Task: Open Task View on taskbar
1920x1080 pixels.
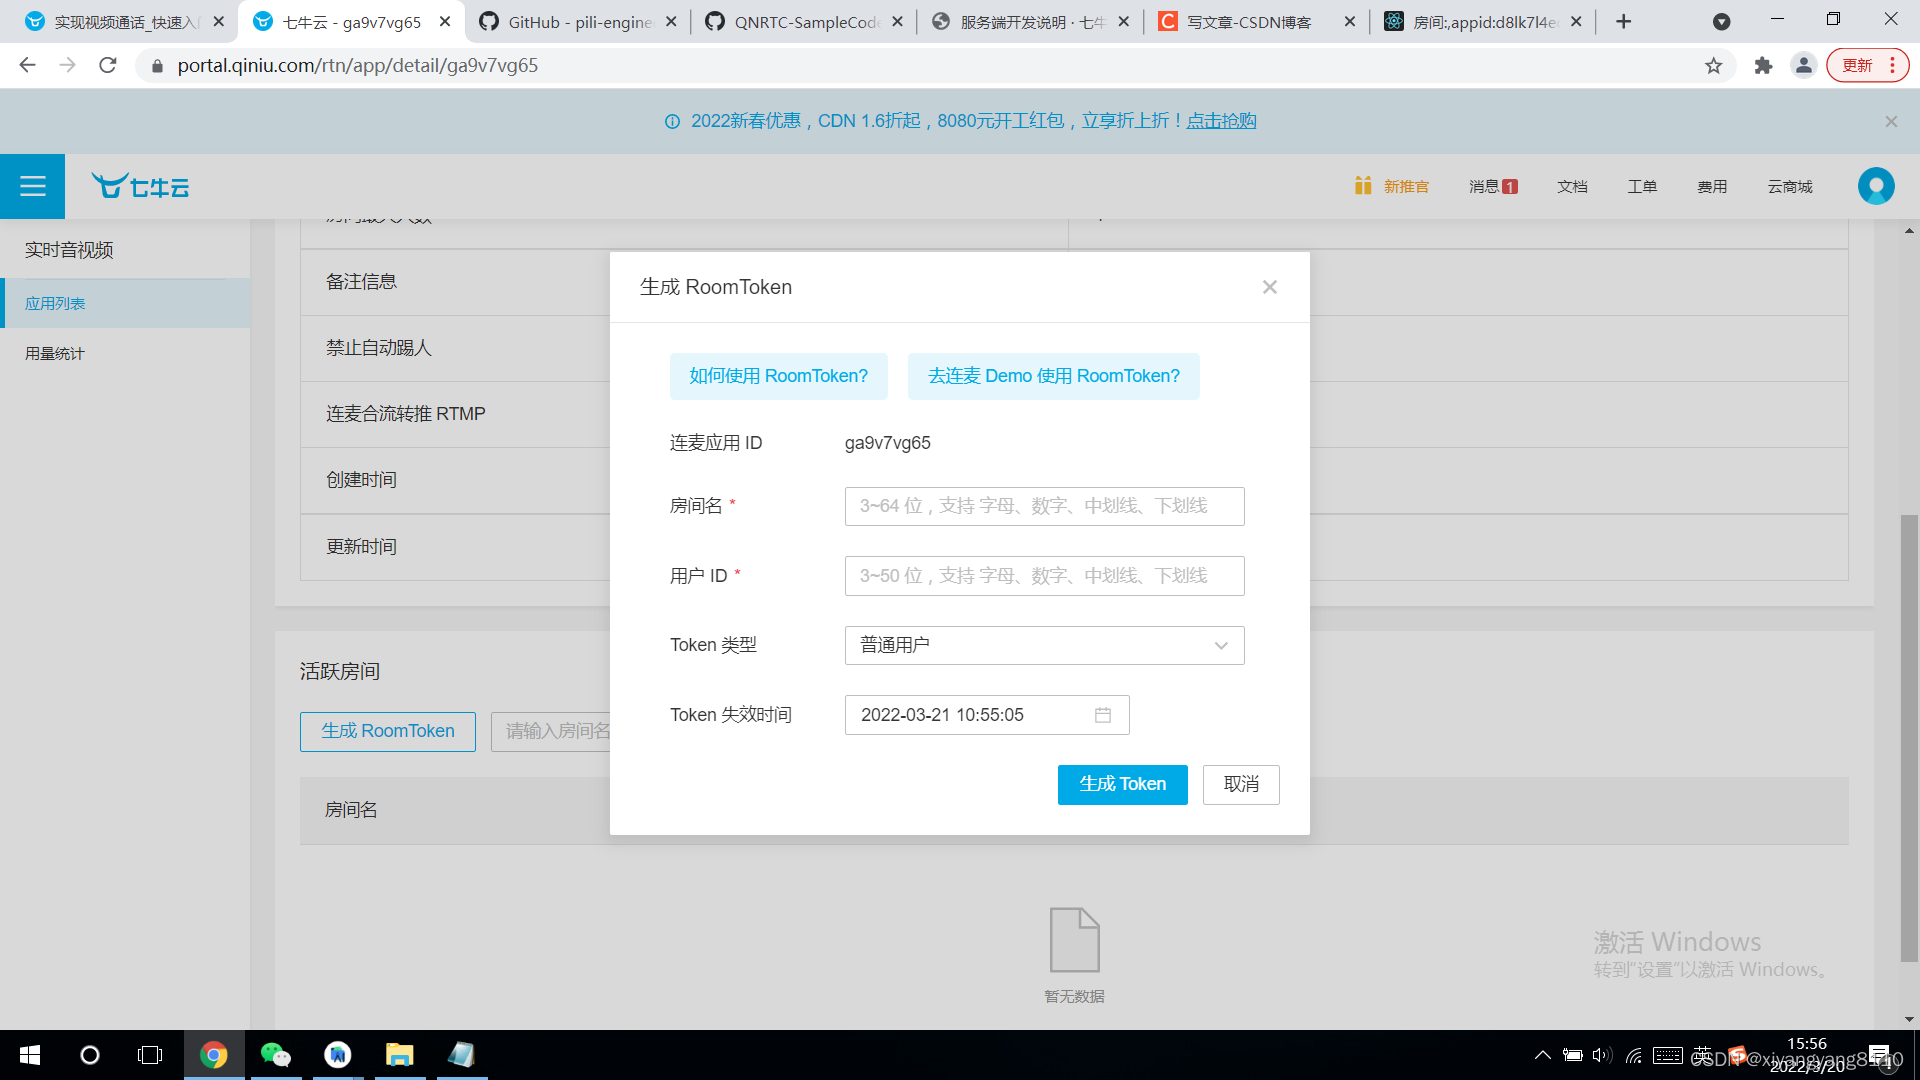Action: (x=150, y=1055)
